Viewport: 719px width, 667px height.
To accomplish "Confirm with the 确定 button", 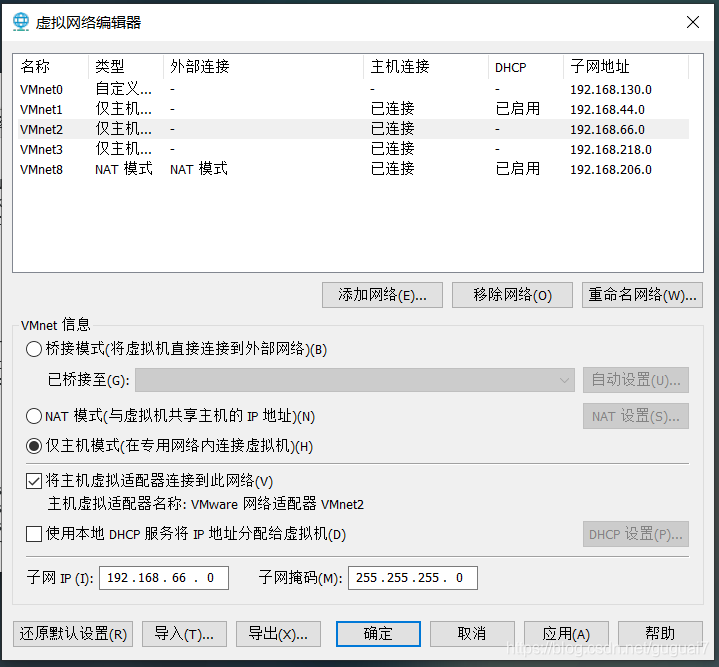I will [x=378, y=634].
